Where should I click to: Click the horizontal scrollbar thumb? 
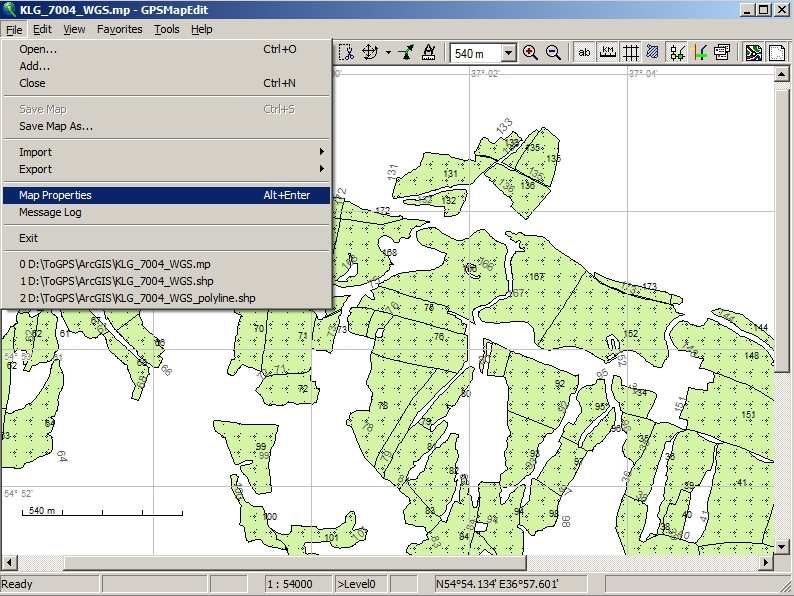294,562
